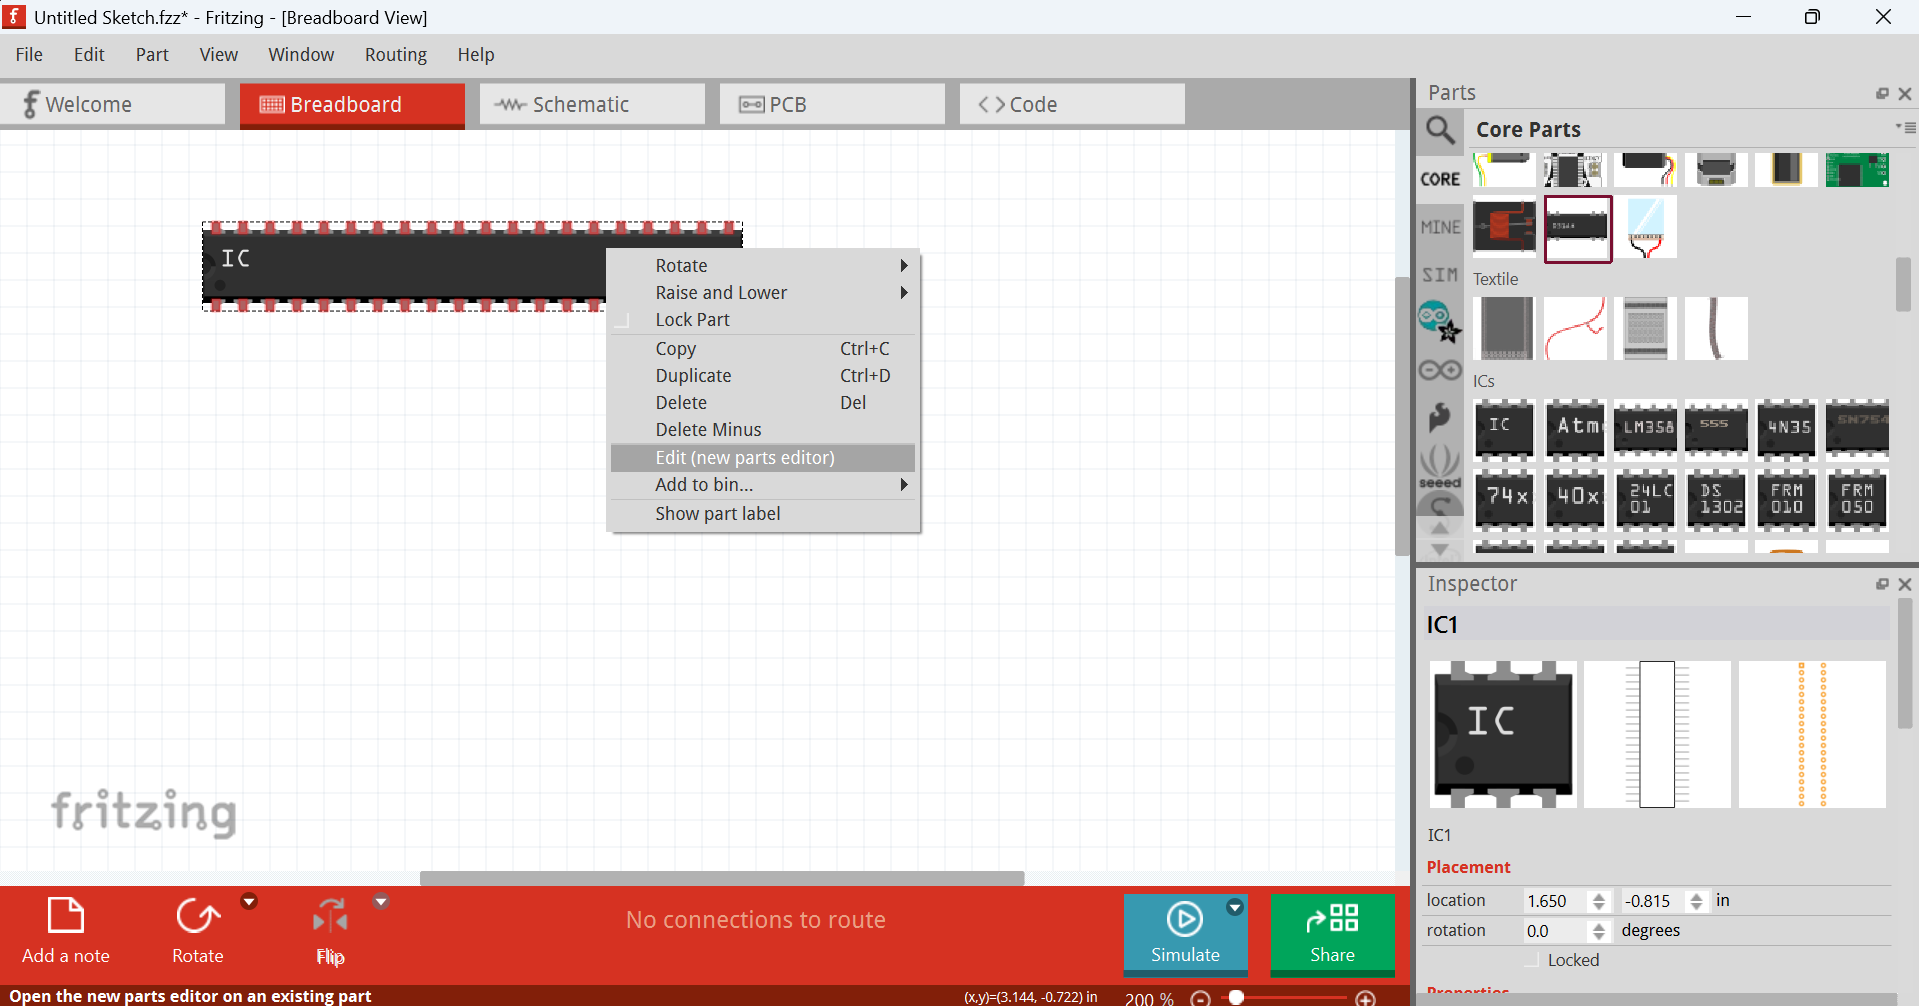Viewport: 1919px width, 1006px height.
Task: Choose Show part label
Action: pos(763,514)
